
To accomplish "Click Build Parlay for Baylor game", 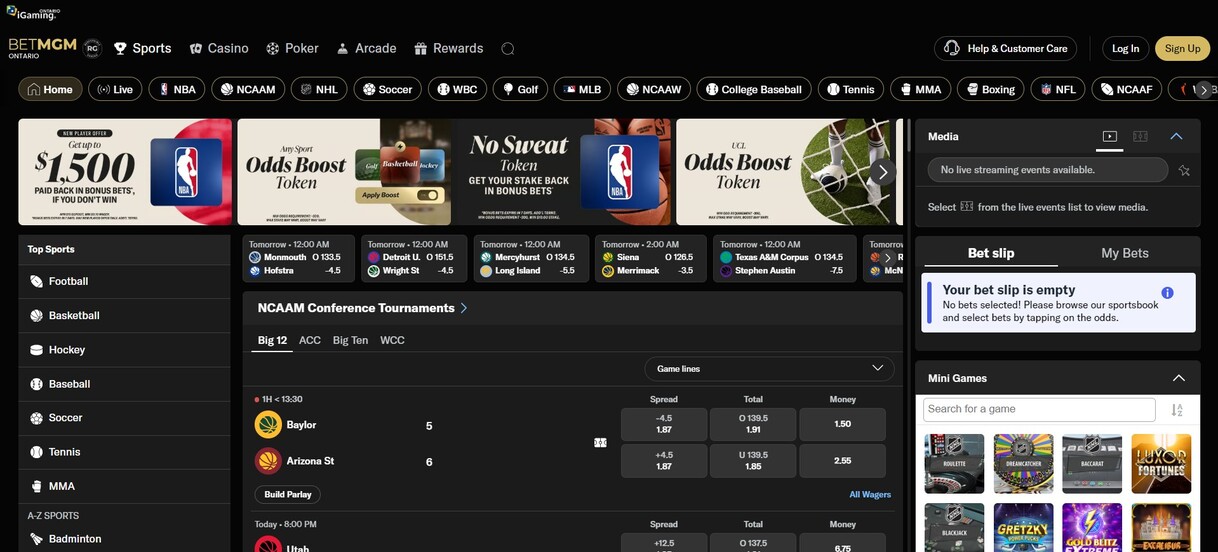I will click(x=288, y=494).
